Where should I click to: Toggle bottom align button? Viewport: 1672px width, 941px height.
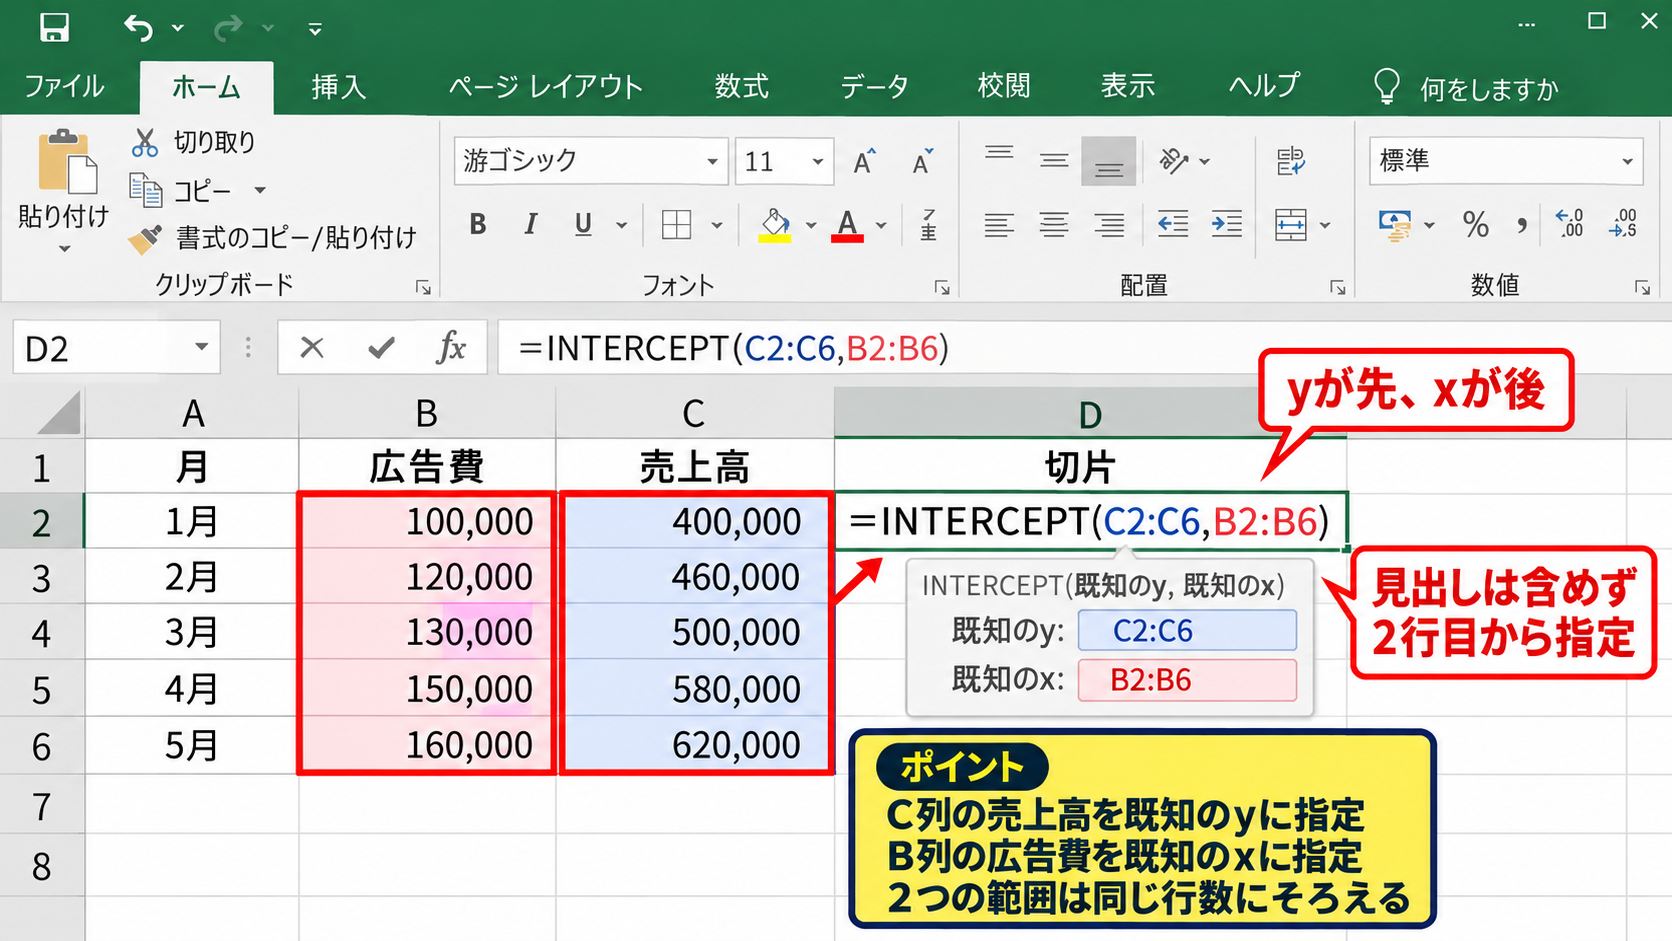1108,162
